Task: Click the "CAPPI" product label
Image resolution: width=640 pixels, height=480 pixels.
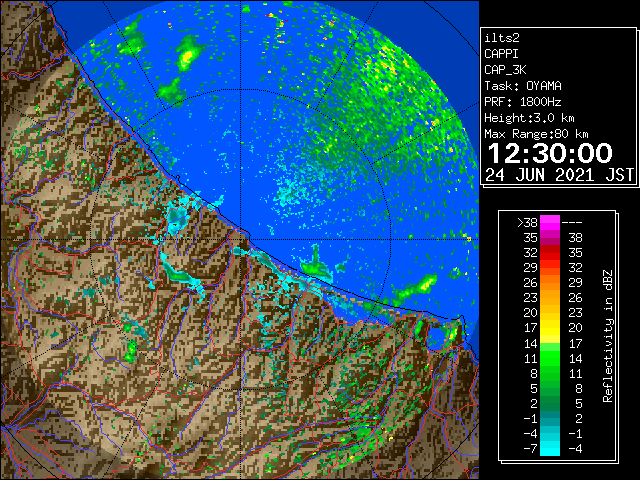Action: [501, 54]
